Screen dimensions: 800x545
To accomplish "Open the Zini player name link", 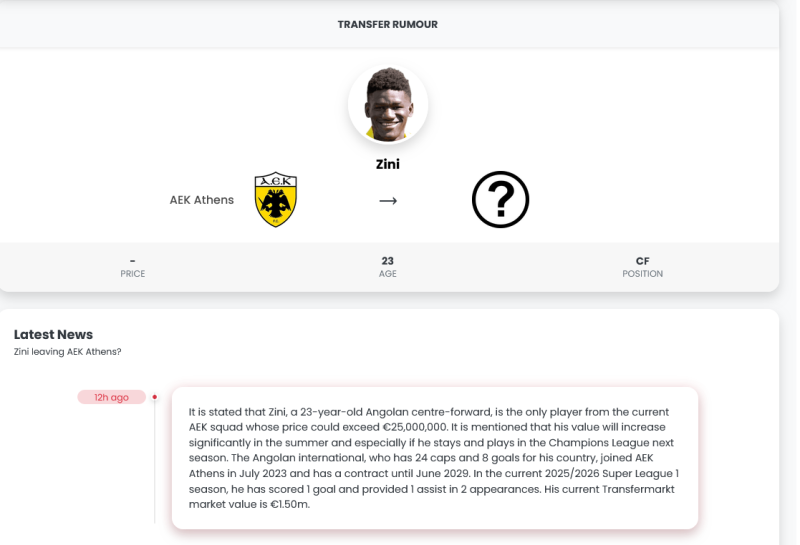I will [x=388, y=164].
